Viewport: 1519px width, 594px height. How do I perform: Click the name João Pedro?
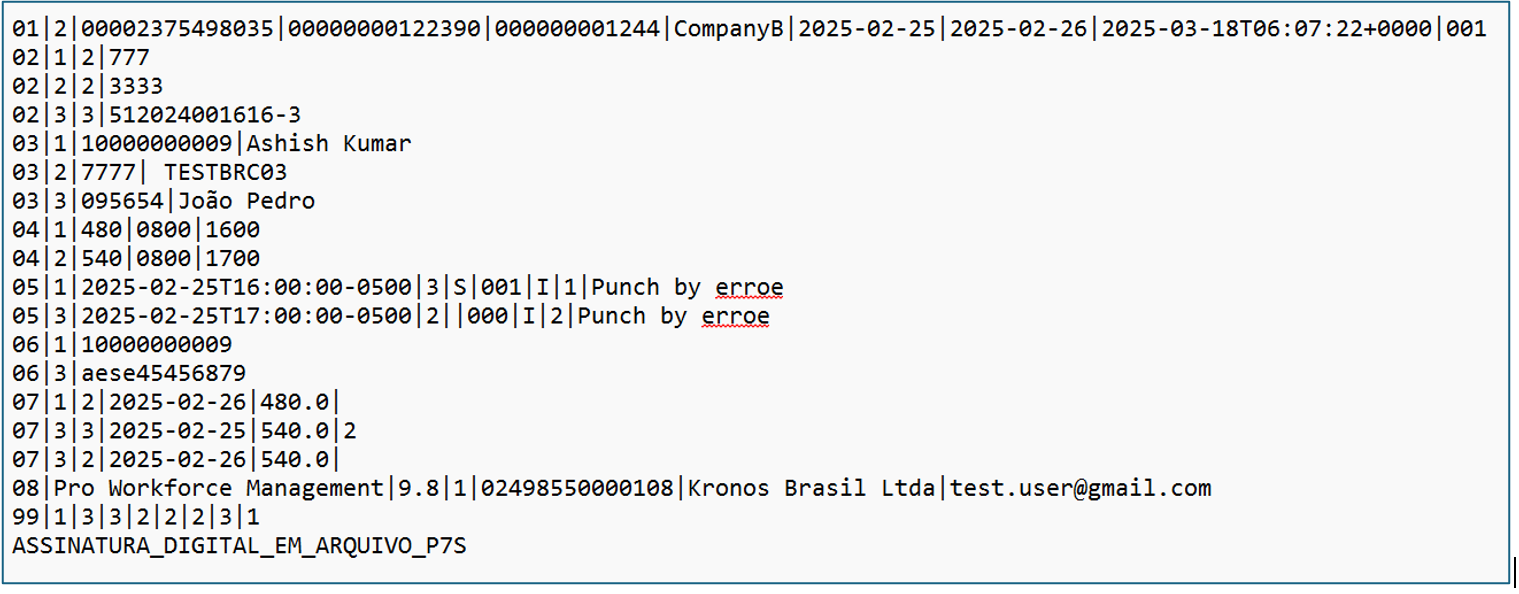click(247, 201)
